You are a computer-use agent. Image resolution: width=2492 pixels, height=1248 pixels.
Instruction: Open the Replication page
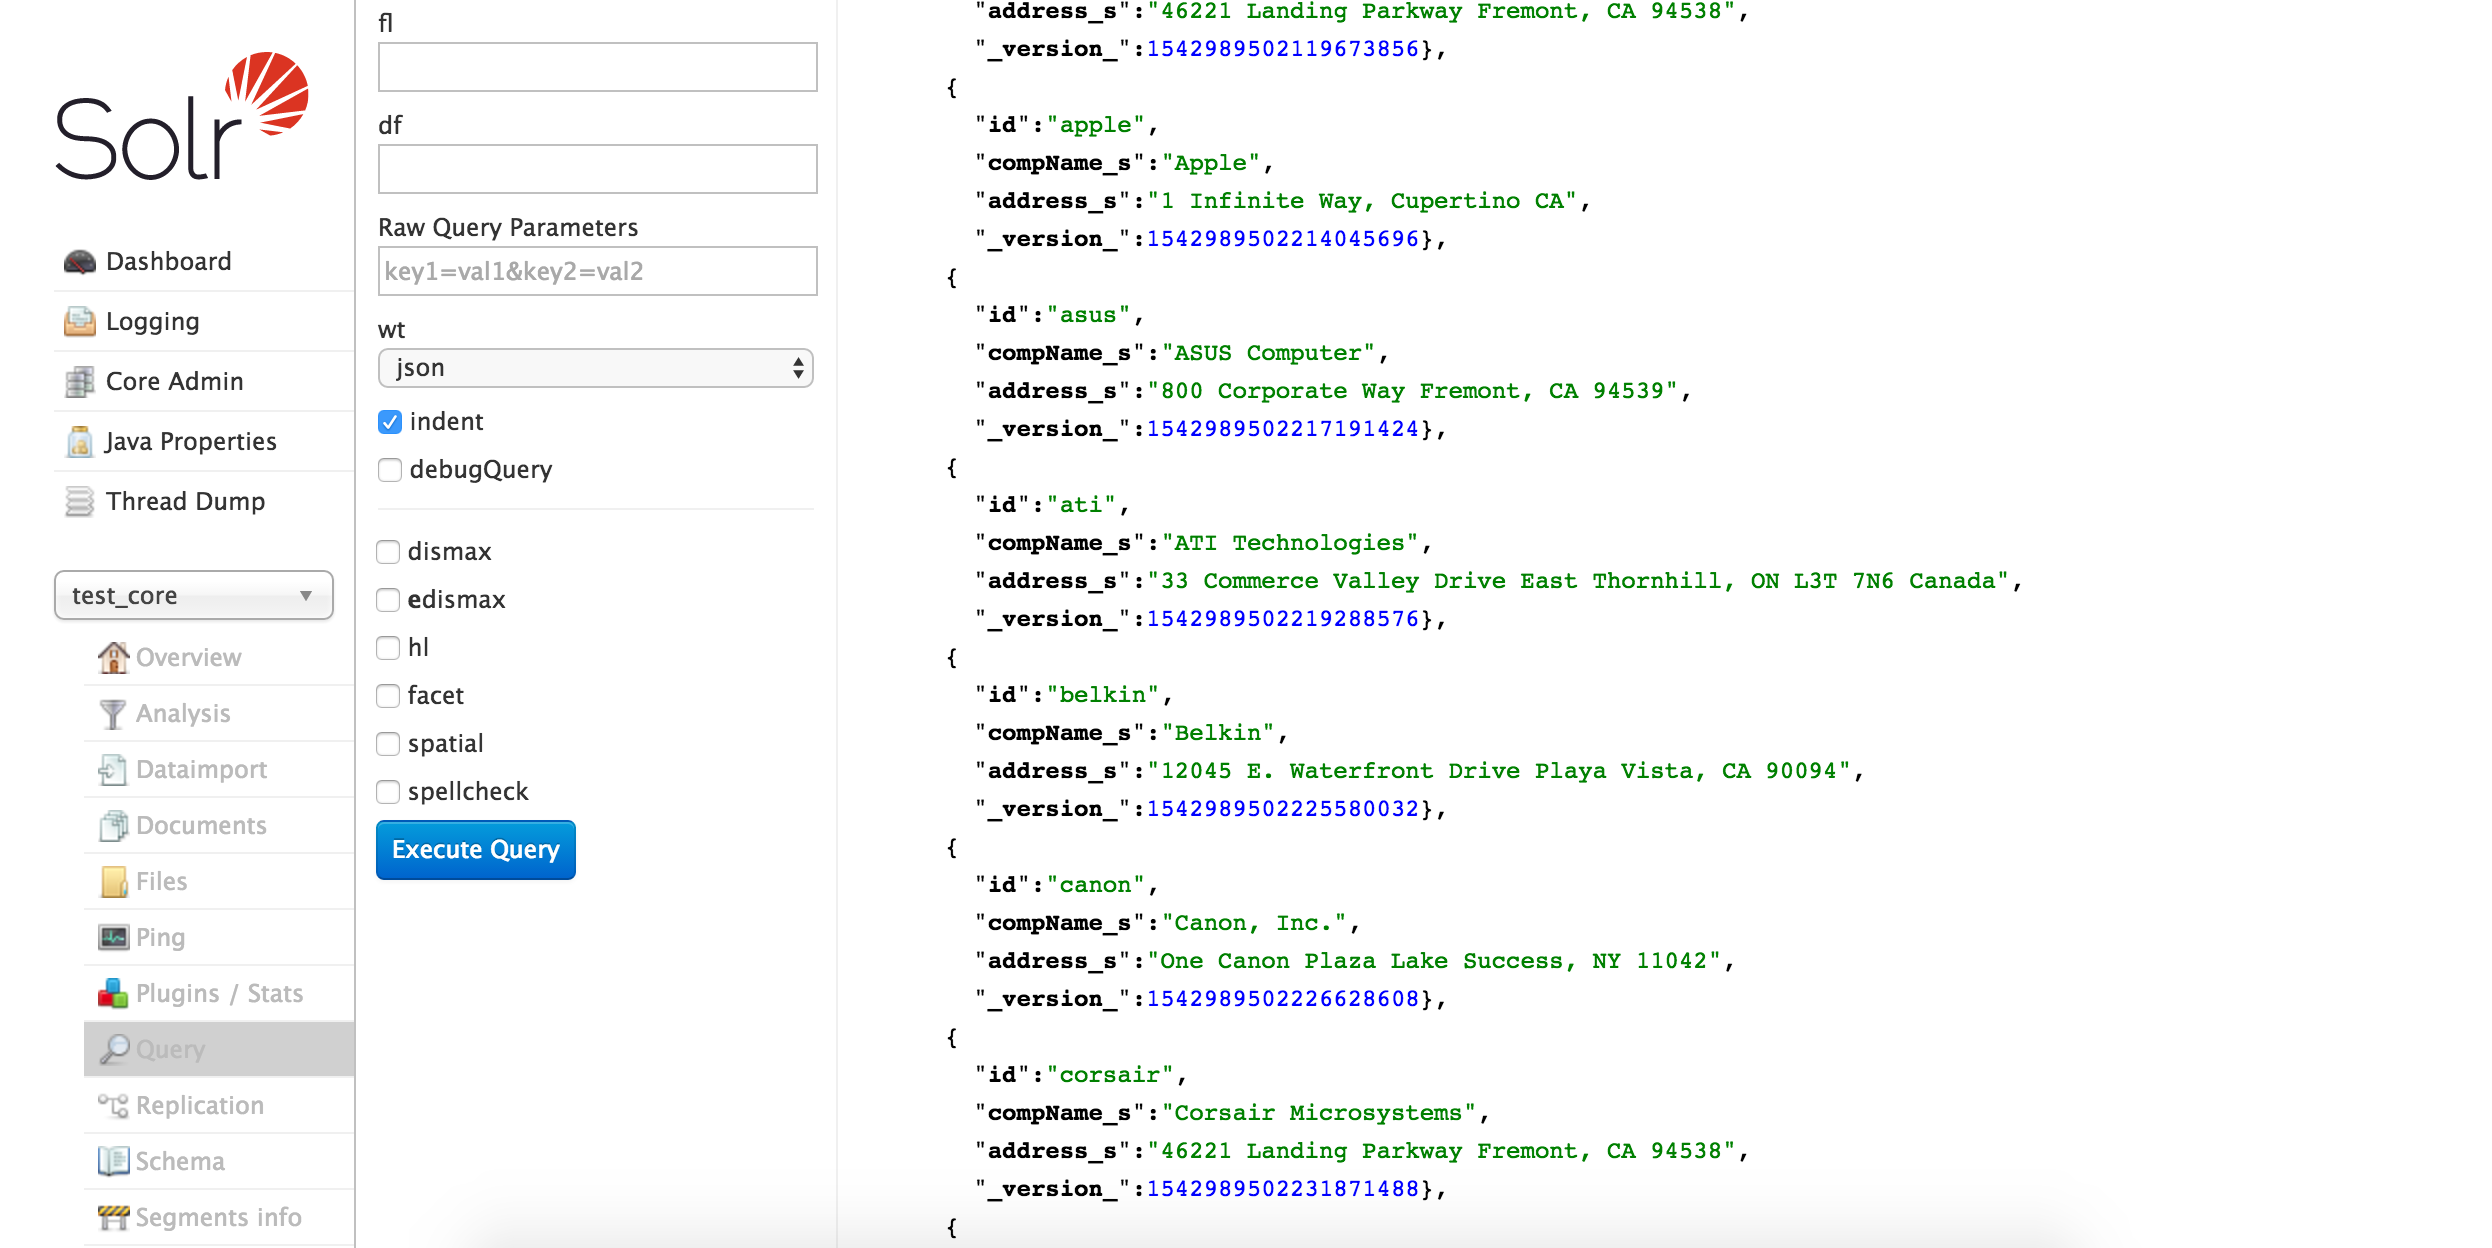[199, 1106]
